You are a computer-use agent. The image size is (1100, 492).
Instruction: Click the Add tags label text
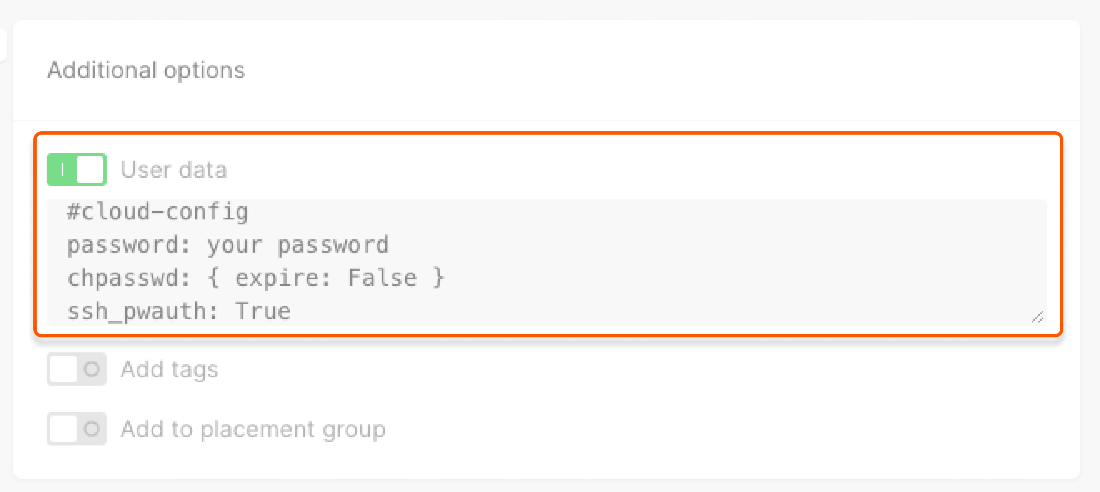point(169,370)
